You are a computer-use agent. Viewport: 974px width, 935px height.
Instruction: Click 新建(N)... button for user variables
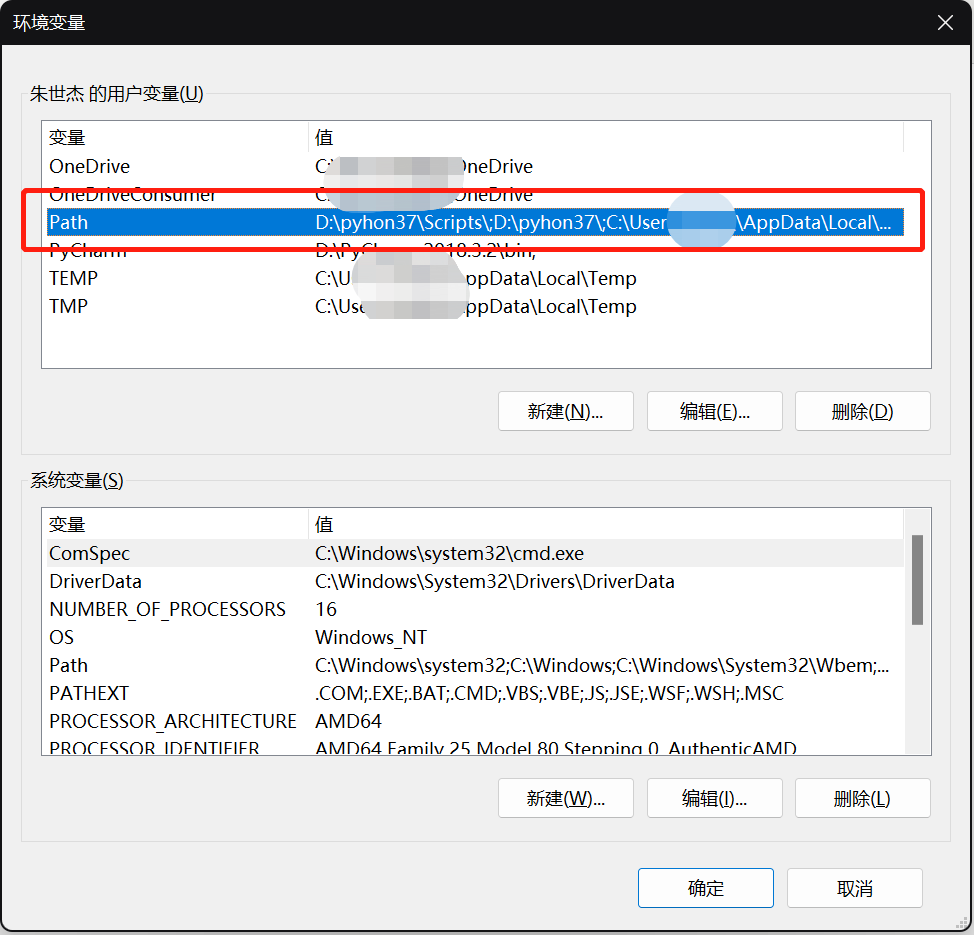pos(565,411)
